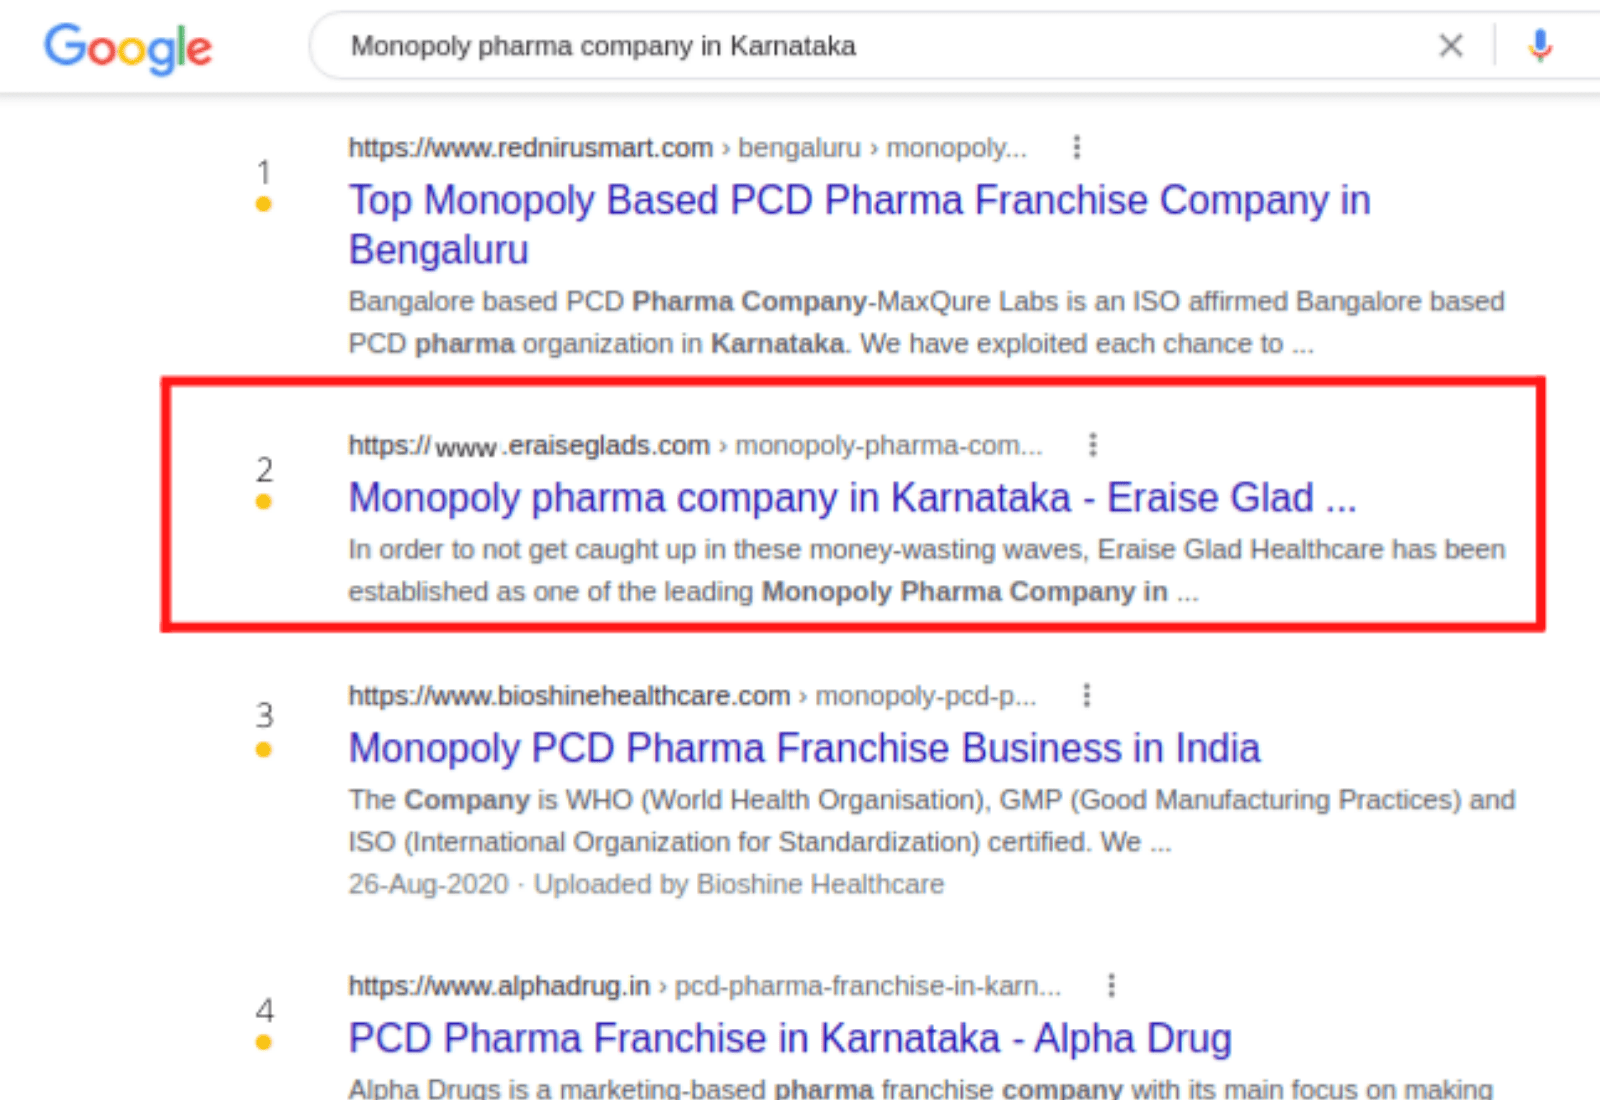Click the alphadrug.in URL breadcrumb
The image size is (1600, 1100).
pyautogui.click(x=498, y=986)
